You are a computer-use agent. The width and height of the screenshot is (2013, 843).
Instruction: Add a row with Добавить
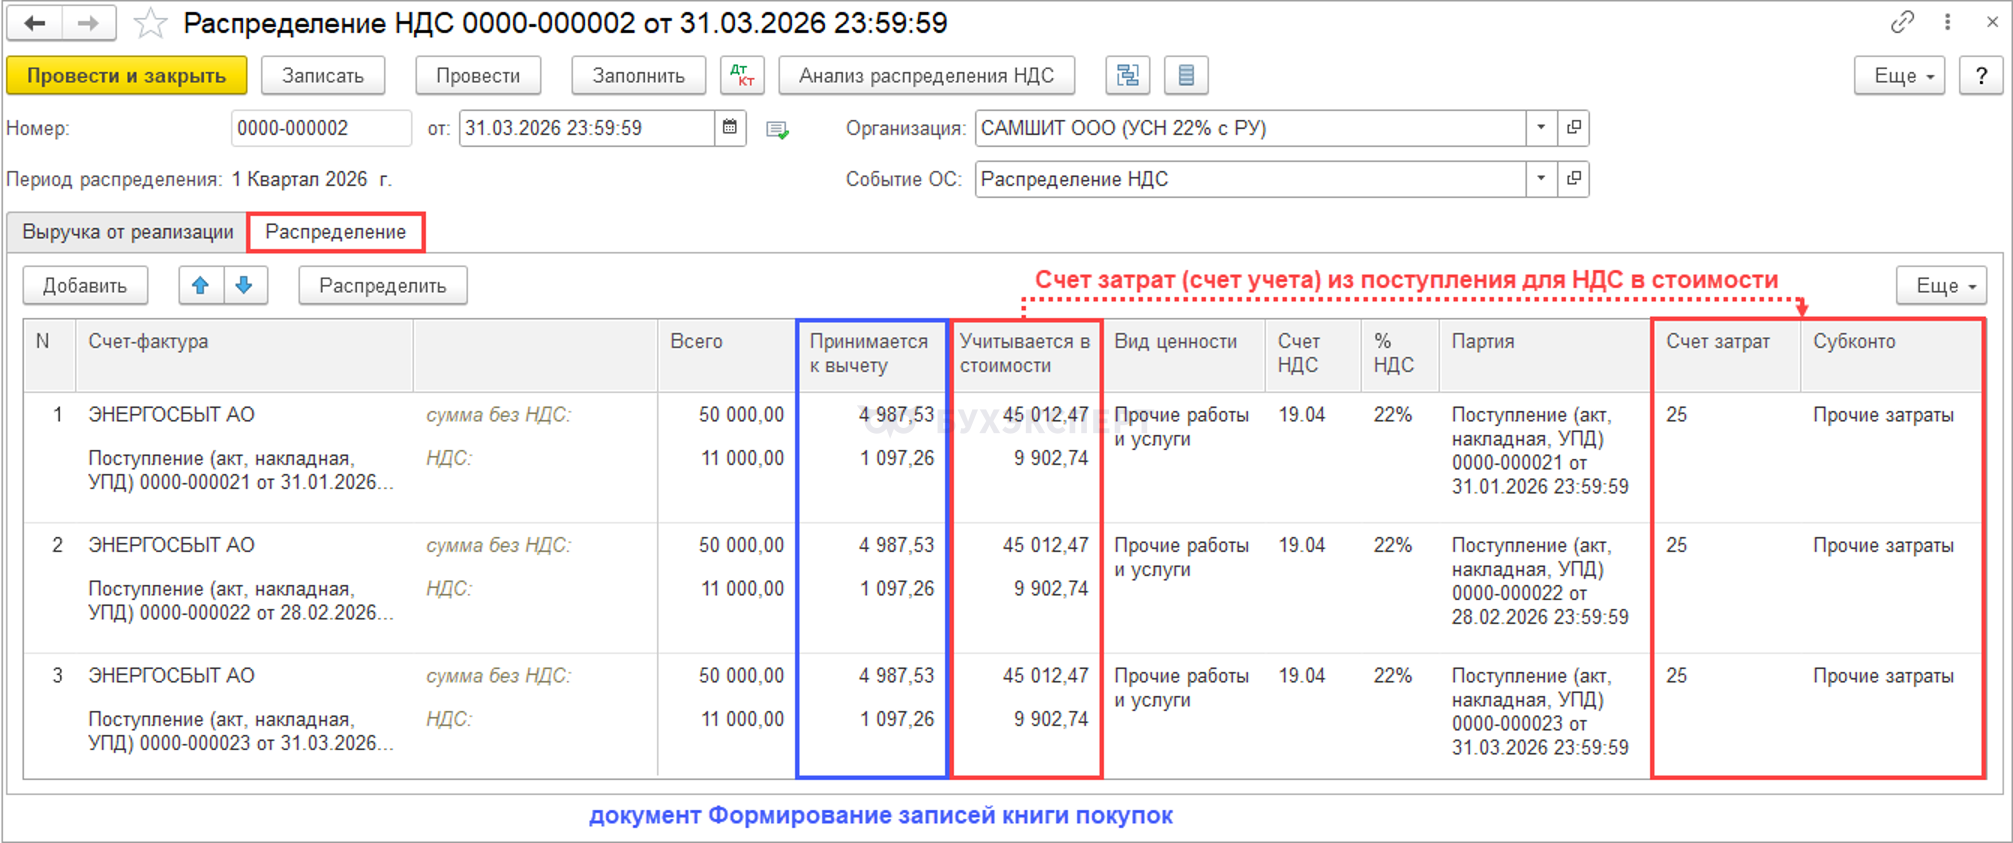85,286
